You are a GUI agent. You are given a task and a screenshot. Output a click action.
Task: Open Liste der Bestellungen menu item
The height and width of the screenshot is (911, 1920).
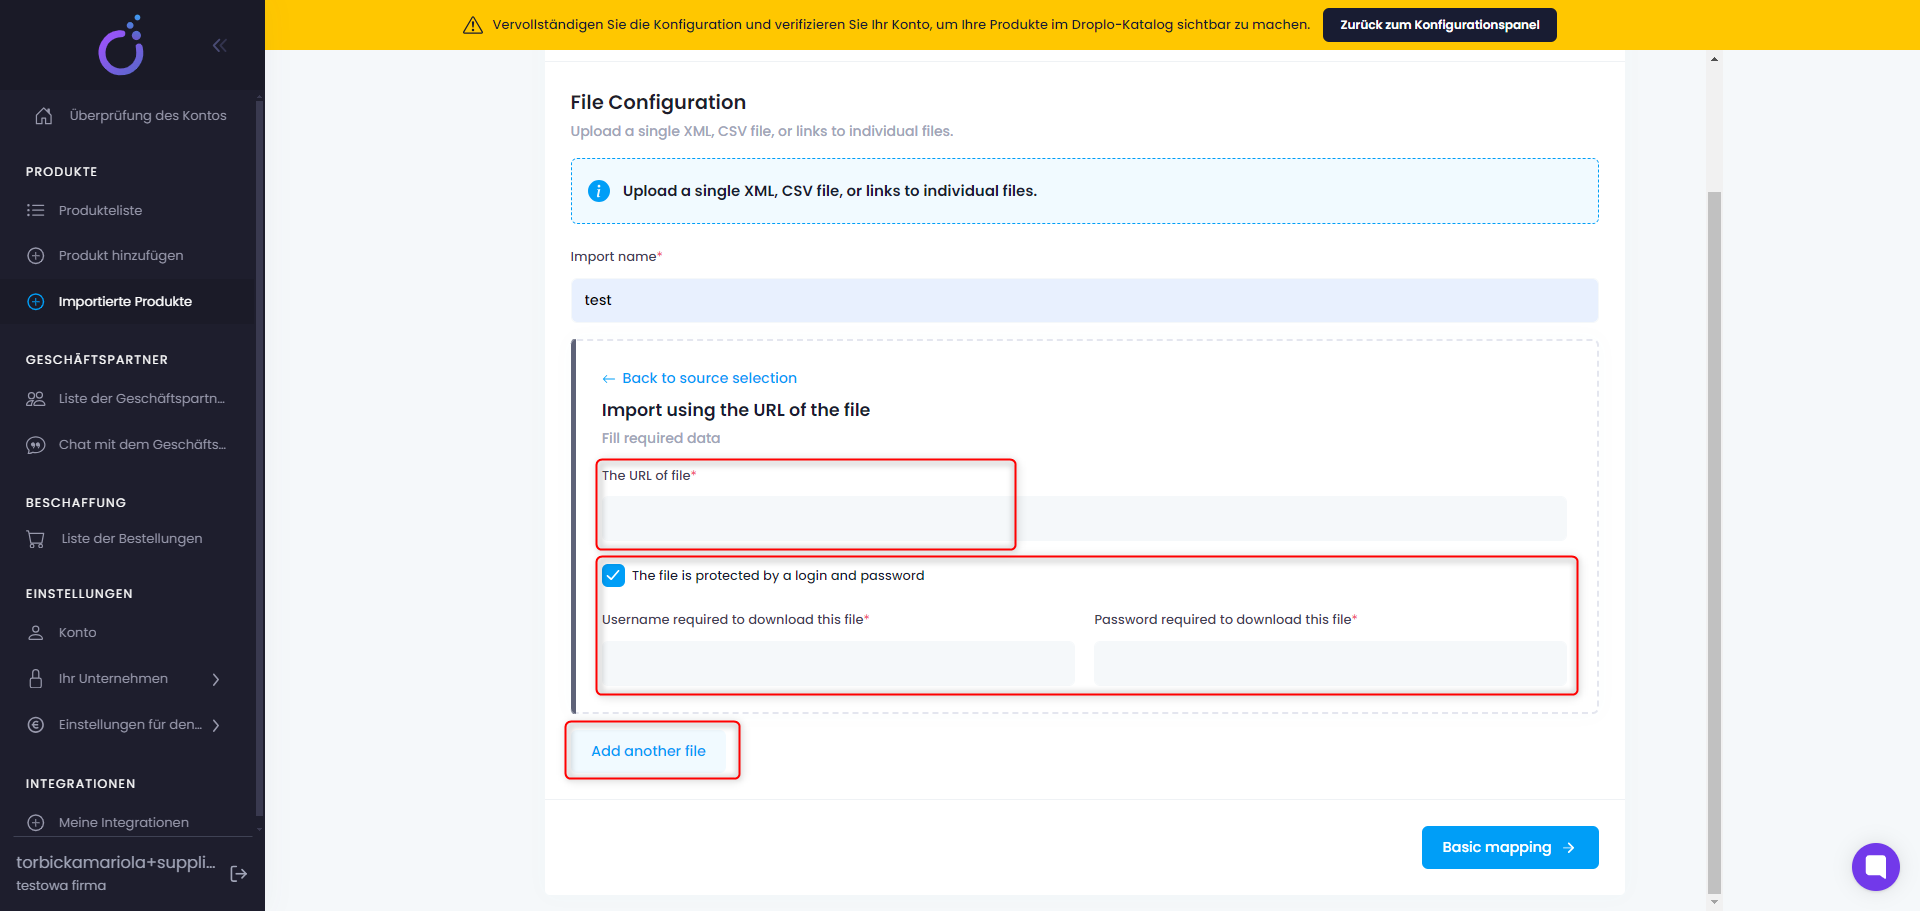click(132, 539)
